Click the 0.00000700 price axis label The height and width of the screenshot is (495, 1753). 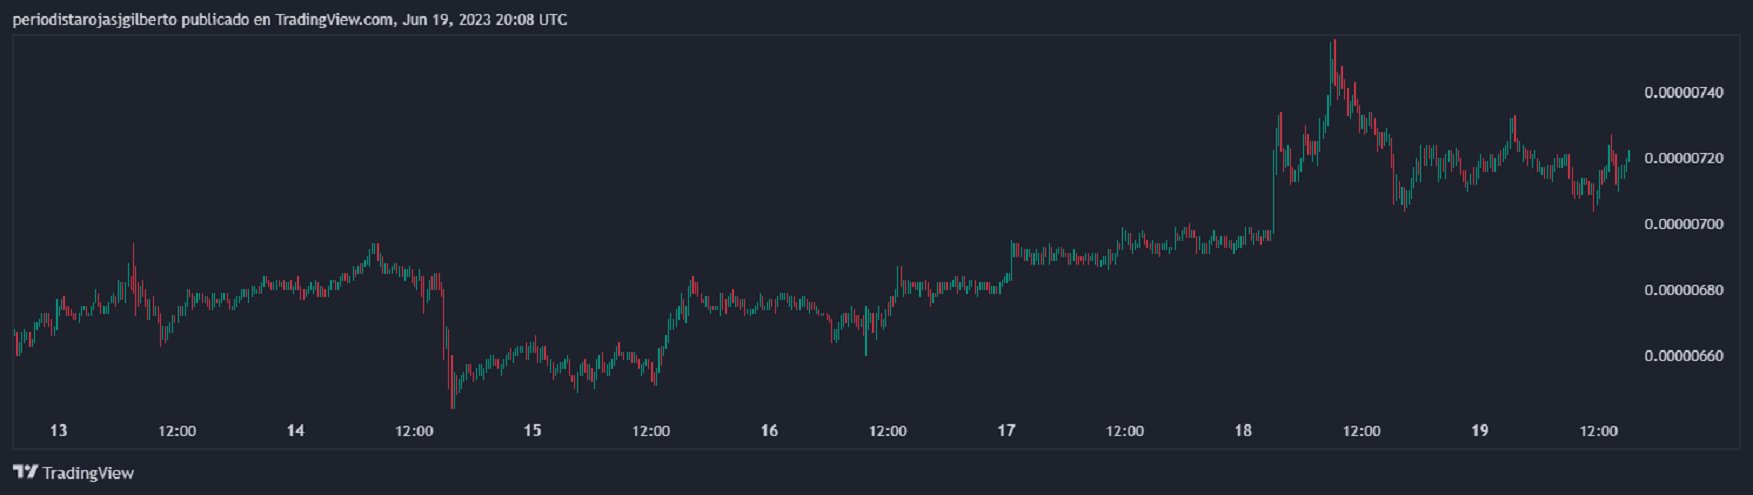coord(1683,224)
